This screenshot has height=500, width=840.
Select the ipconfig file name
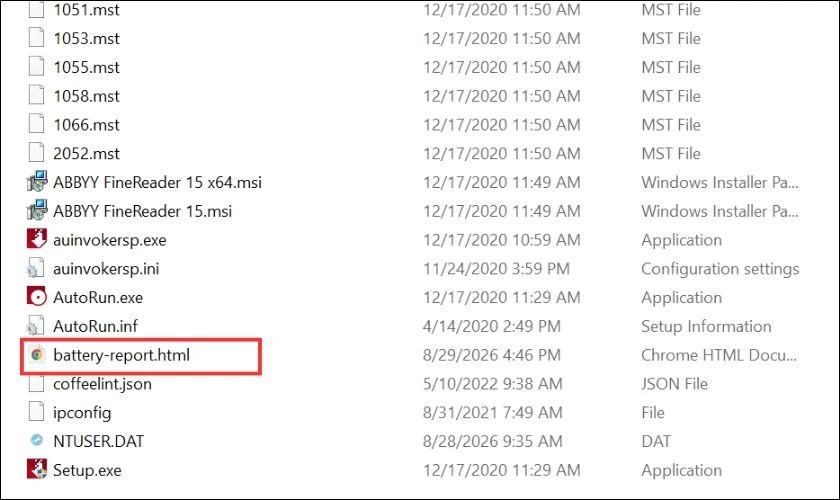click(82, 413)
